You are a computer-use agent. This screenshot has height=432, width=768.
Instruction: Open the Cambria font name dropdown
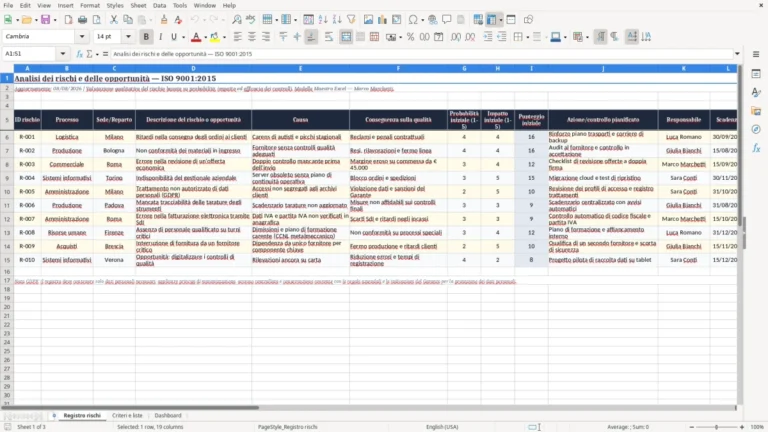click(x=82, y=36)
